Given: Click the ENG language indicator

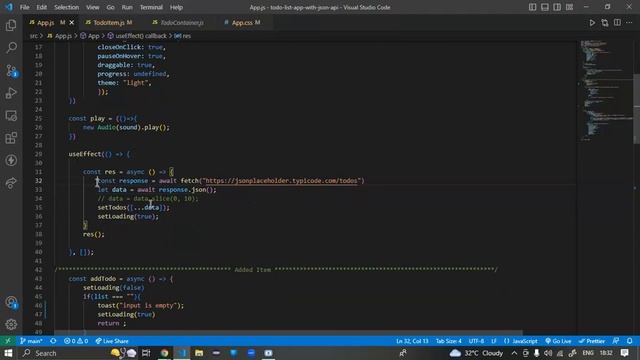Looking at the screenshot, I should point(588,353).
